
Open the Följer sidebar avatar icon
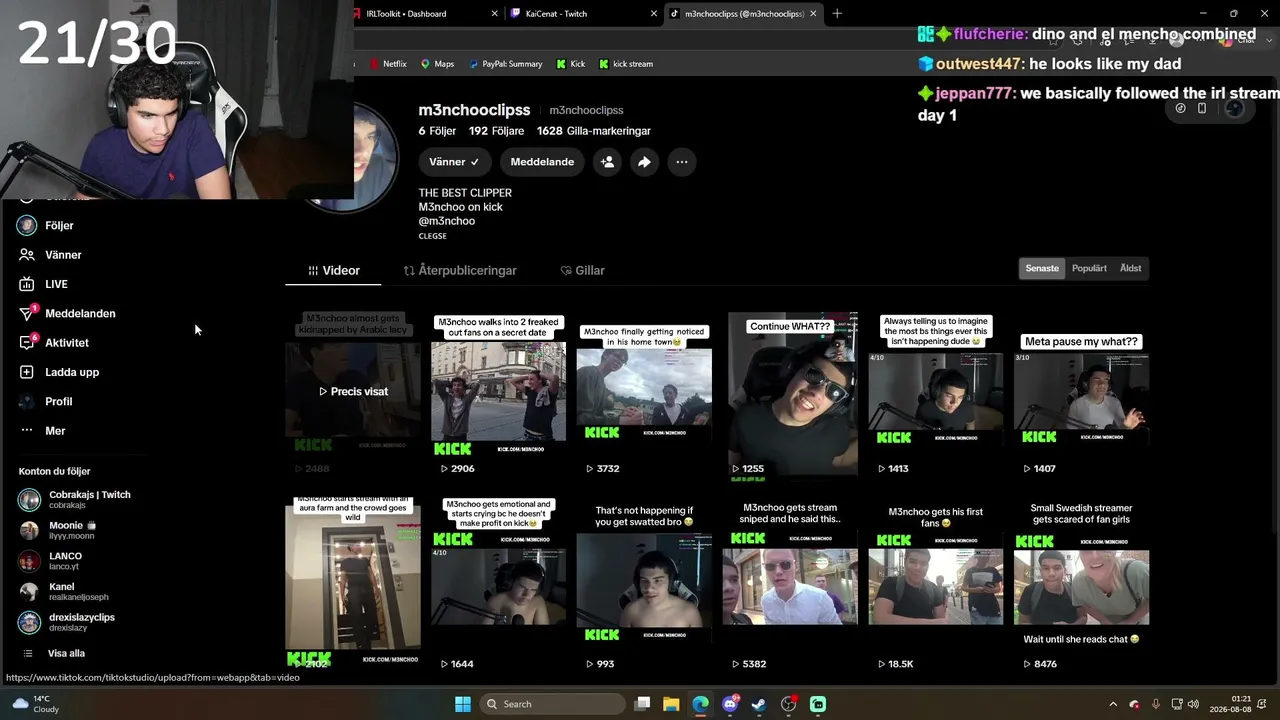coord(27,226)
